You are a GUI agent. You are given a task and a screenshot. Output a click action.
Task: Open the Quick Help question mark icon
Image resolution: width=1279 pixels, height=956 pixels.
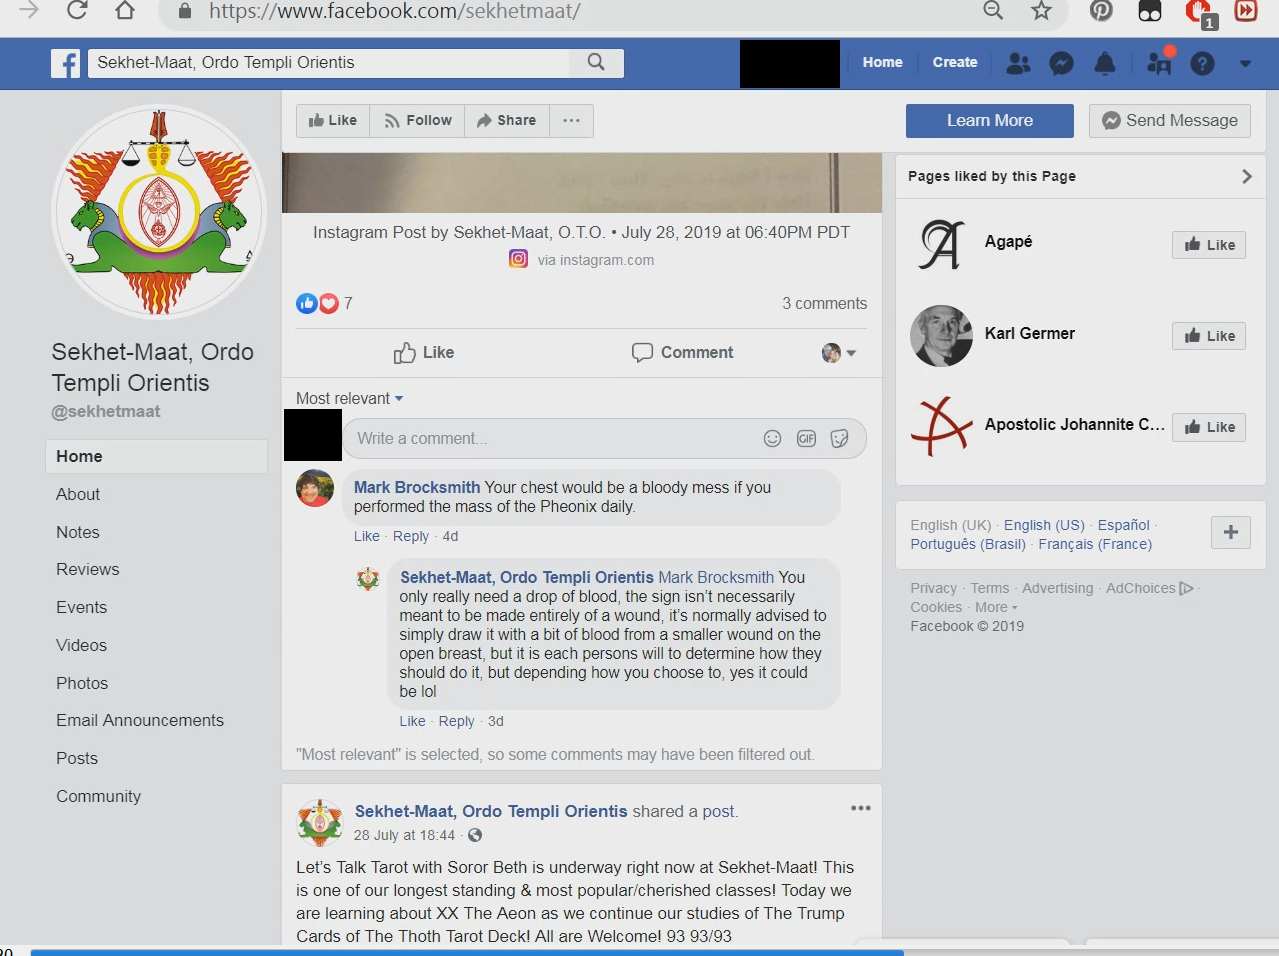tap(1203, 63)
